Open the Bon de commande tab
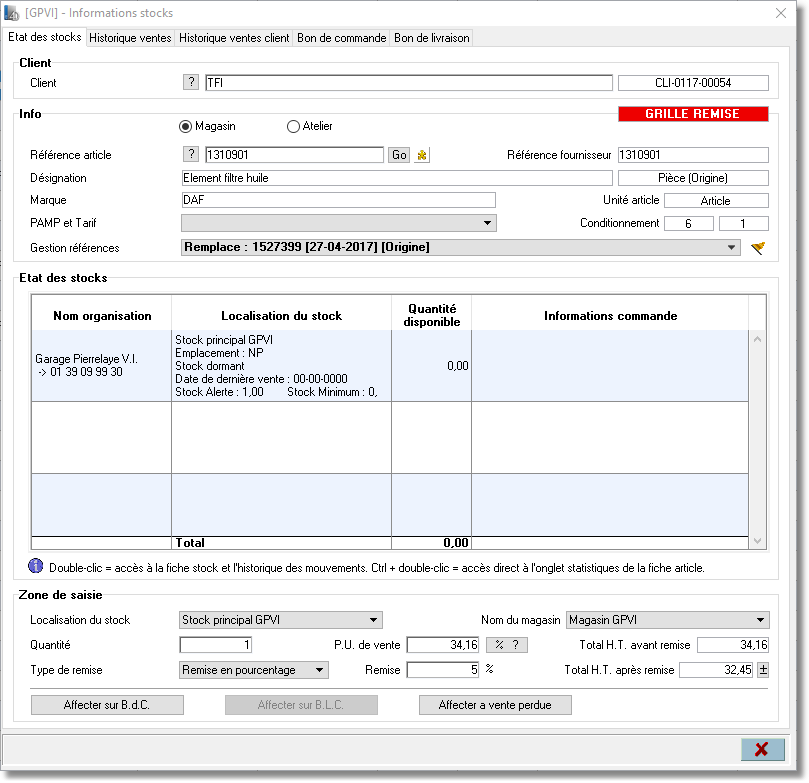The width and height of the screenshot is (809, 783). 342,38
